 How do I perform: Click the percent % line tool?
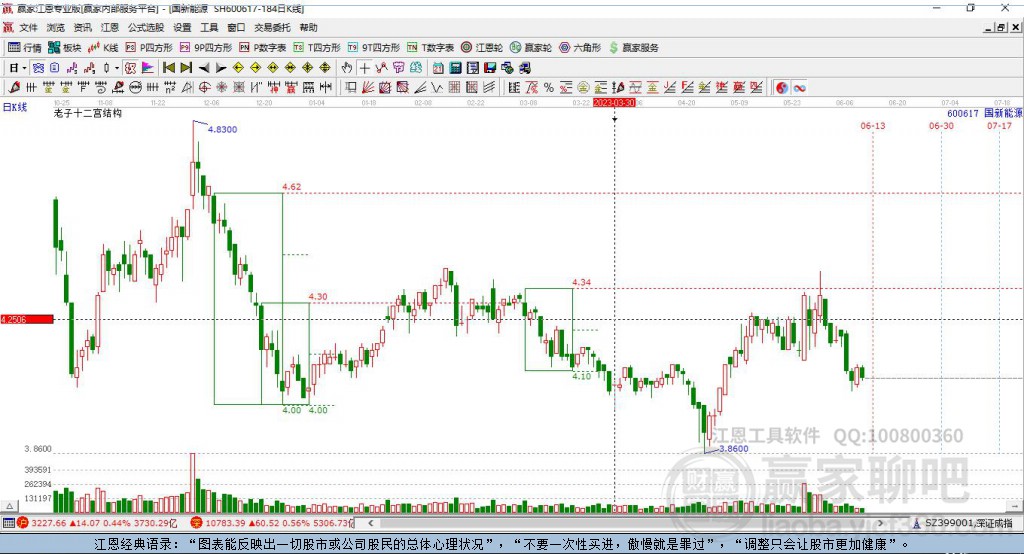point(549,88)
